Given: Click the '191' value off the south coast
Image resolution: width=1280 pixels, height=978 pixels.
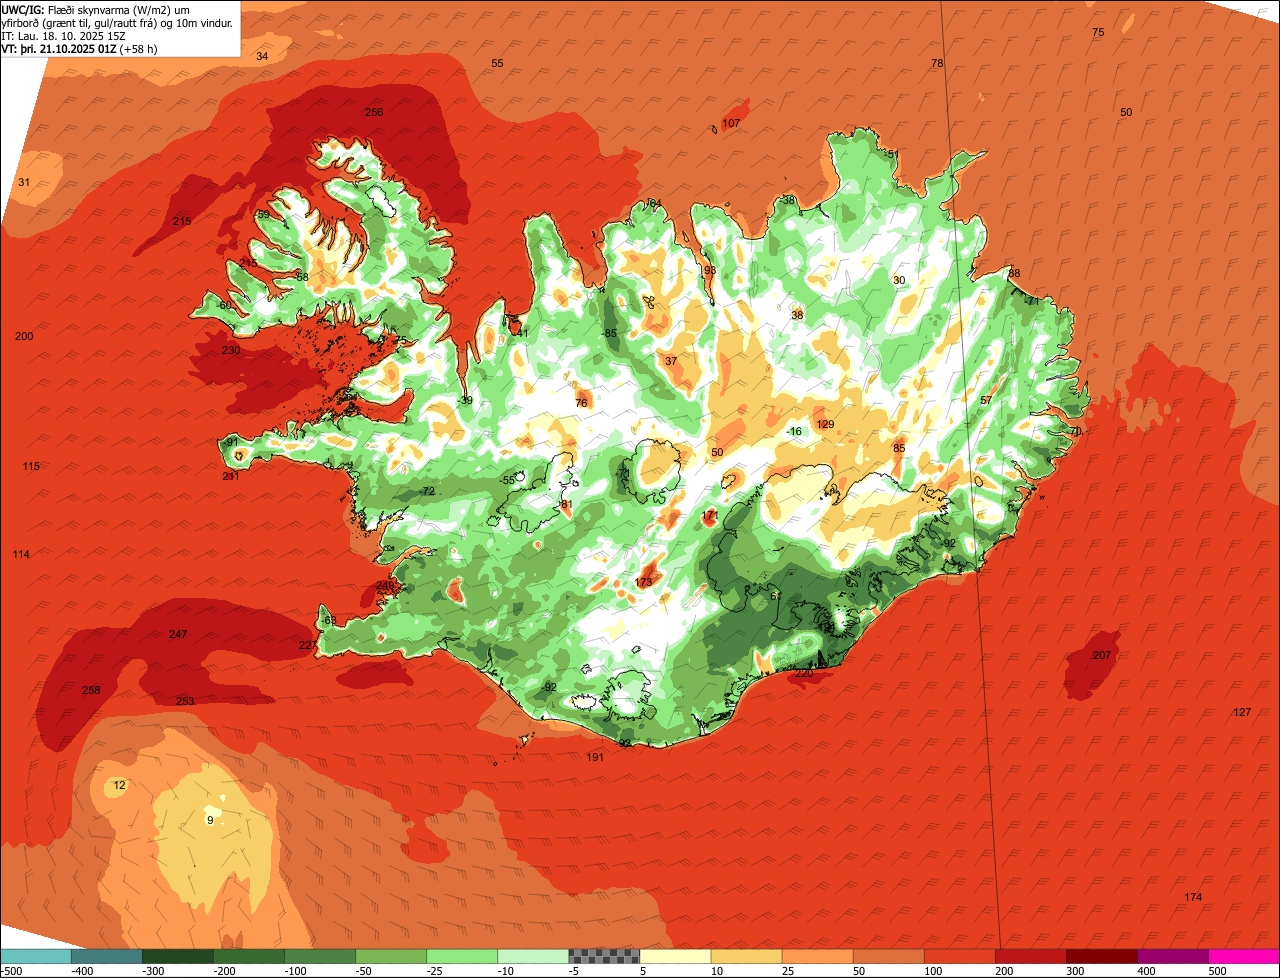Looking at the screenshot, I should coord(595,757).
